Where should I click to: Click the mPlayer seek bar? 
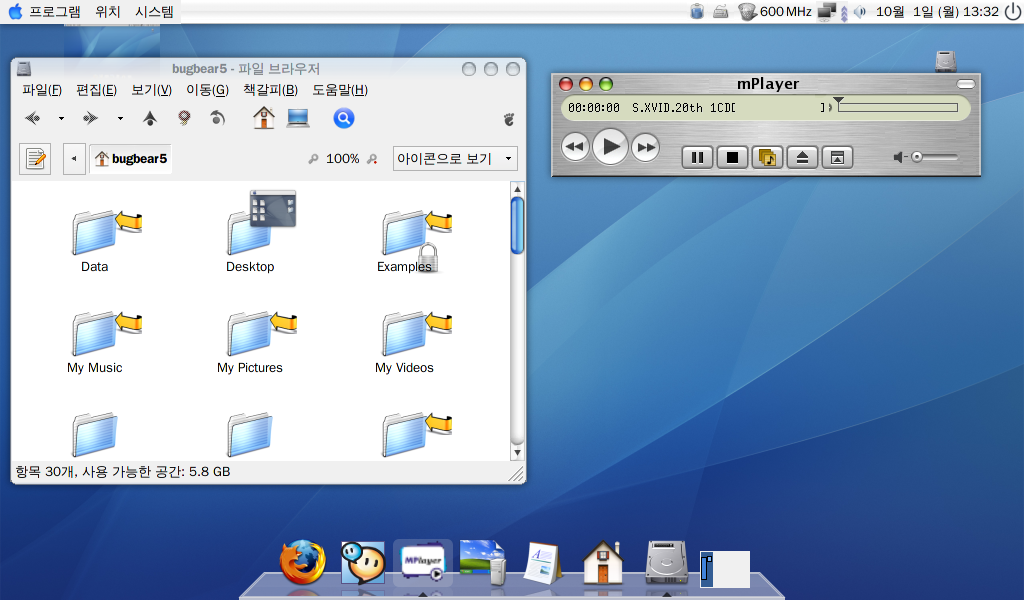coord(898,107)
